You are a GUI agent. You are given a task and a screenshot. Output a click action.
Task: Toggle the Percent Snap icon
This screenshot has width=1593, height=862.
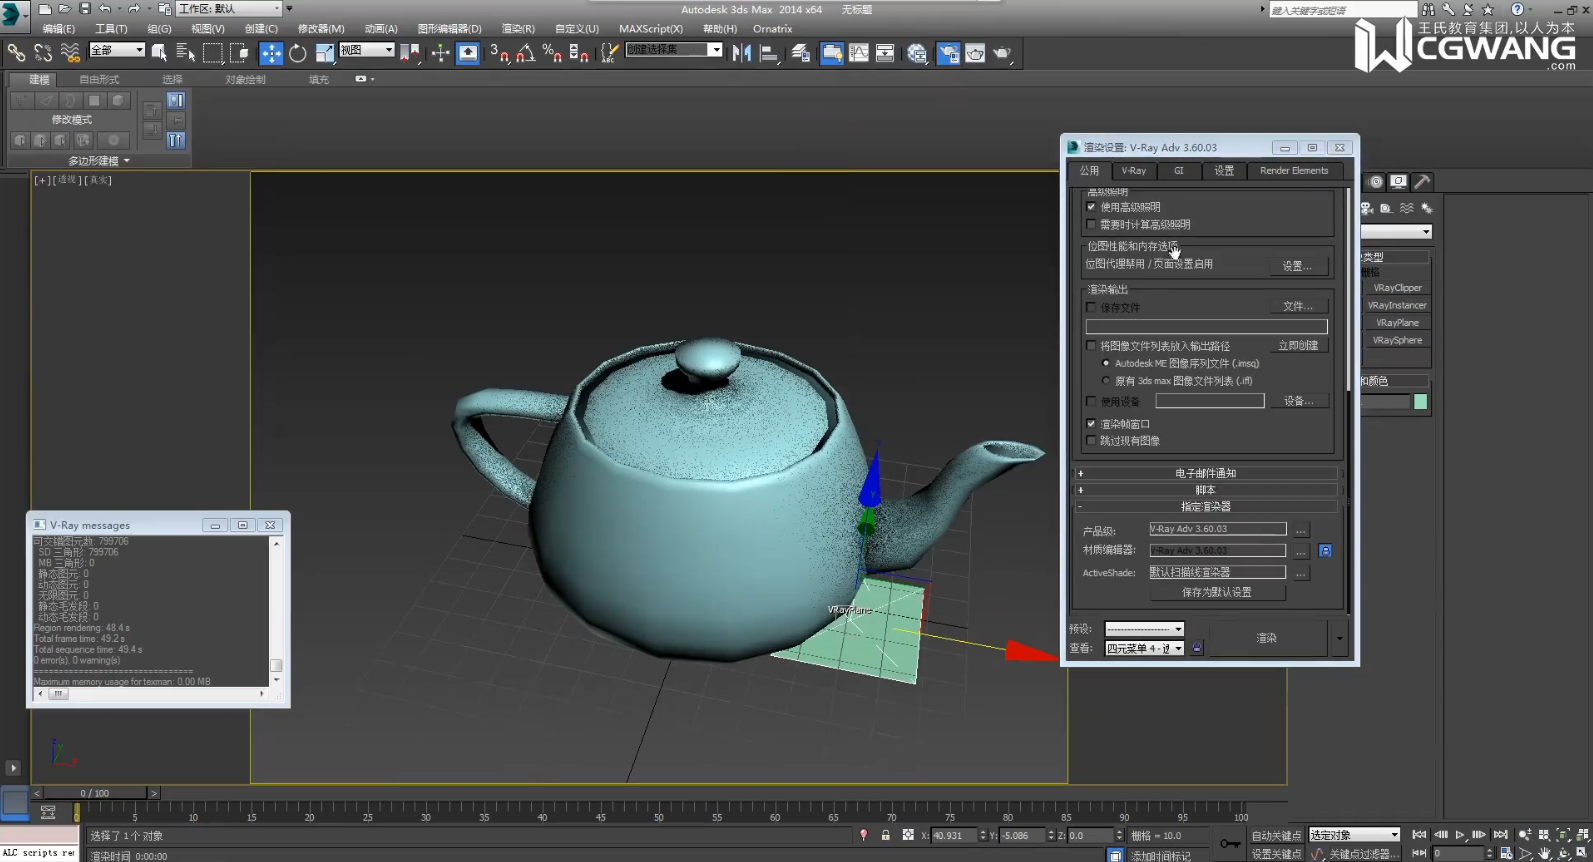click(x=552, y=53)
